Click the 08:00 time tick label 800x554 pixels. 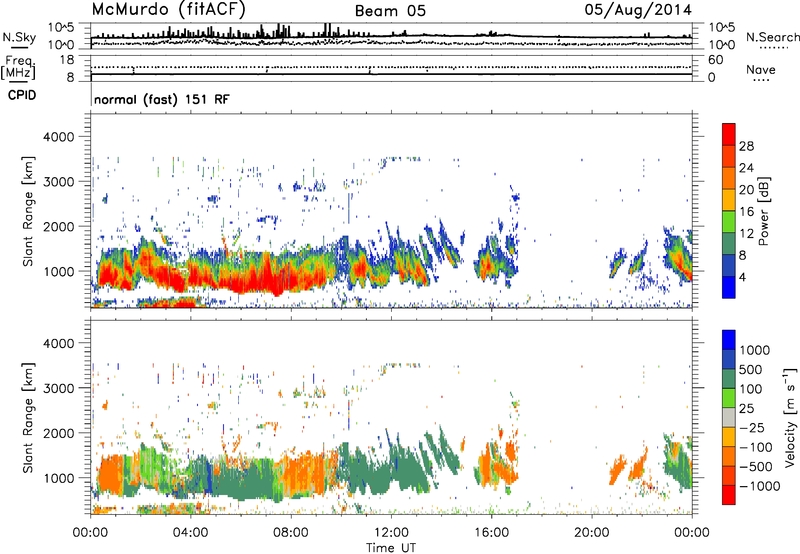click(291, 533)
